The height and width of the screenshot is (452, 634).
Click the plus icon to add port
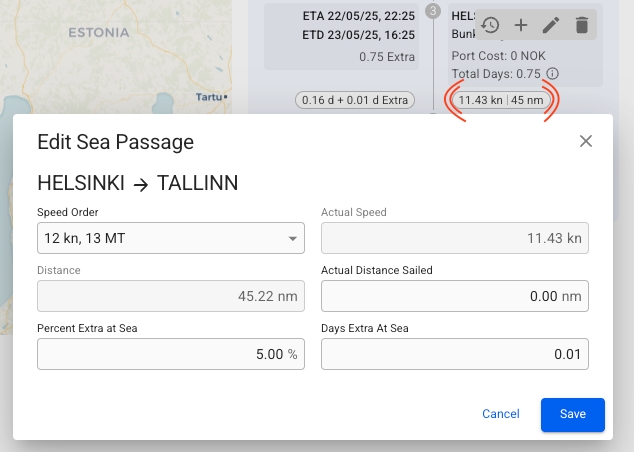pos(520,25)
